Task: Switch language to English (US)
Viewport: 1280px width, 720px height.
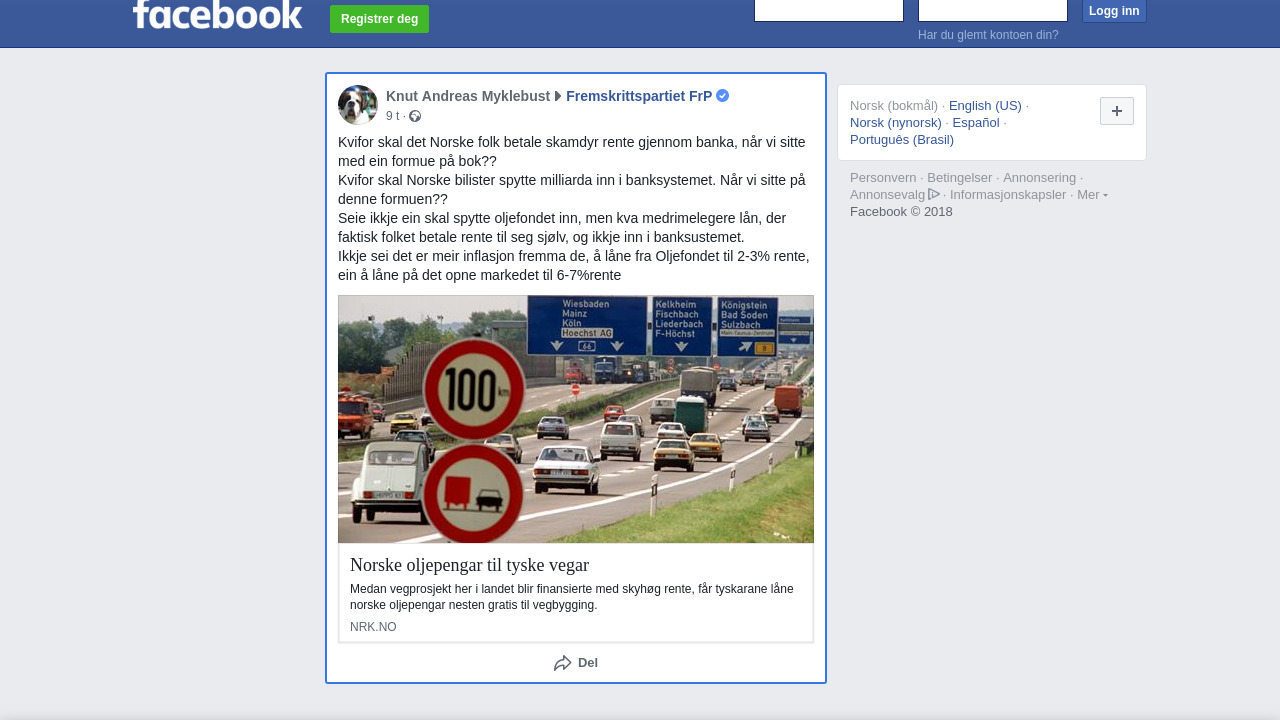Action: pos(985,105)
